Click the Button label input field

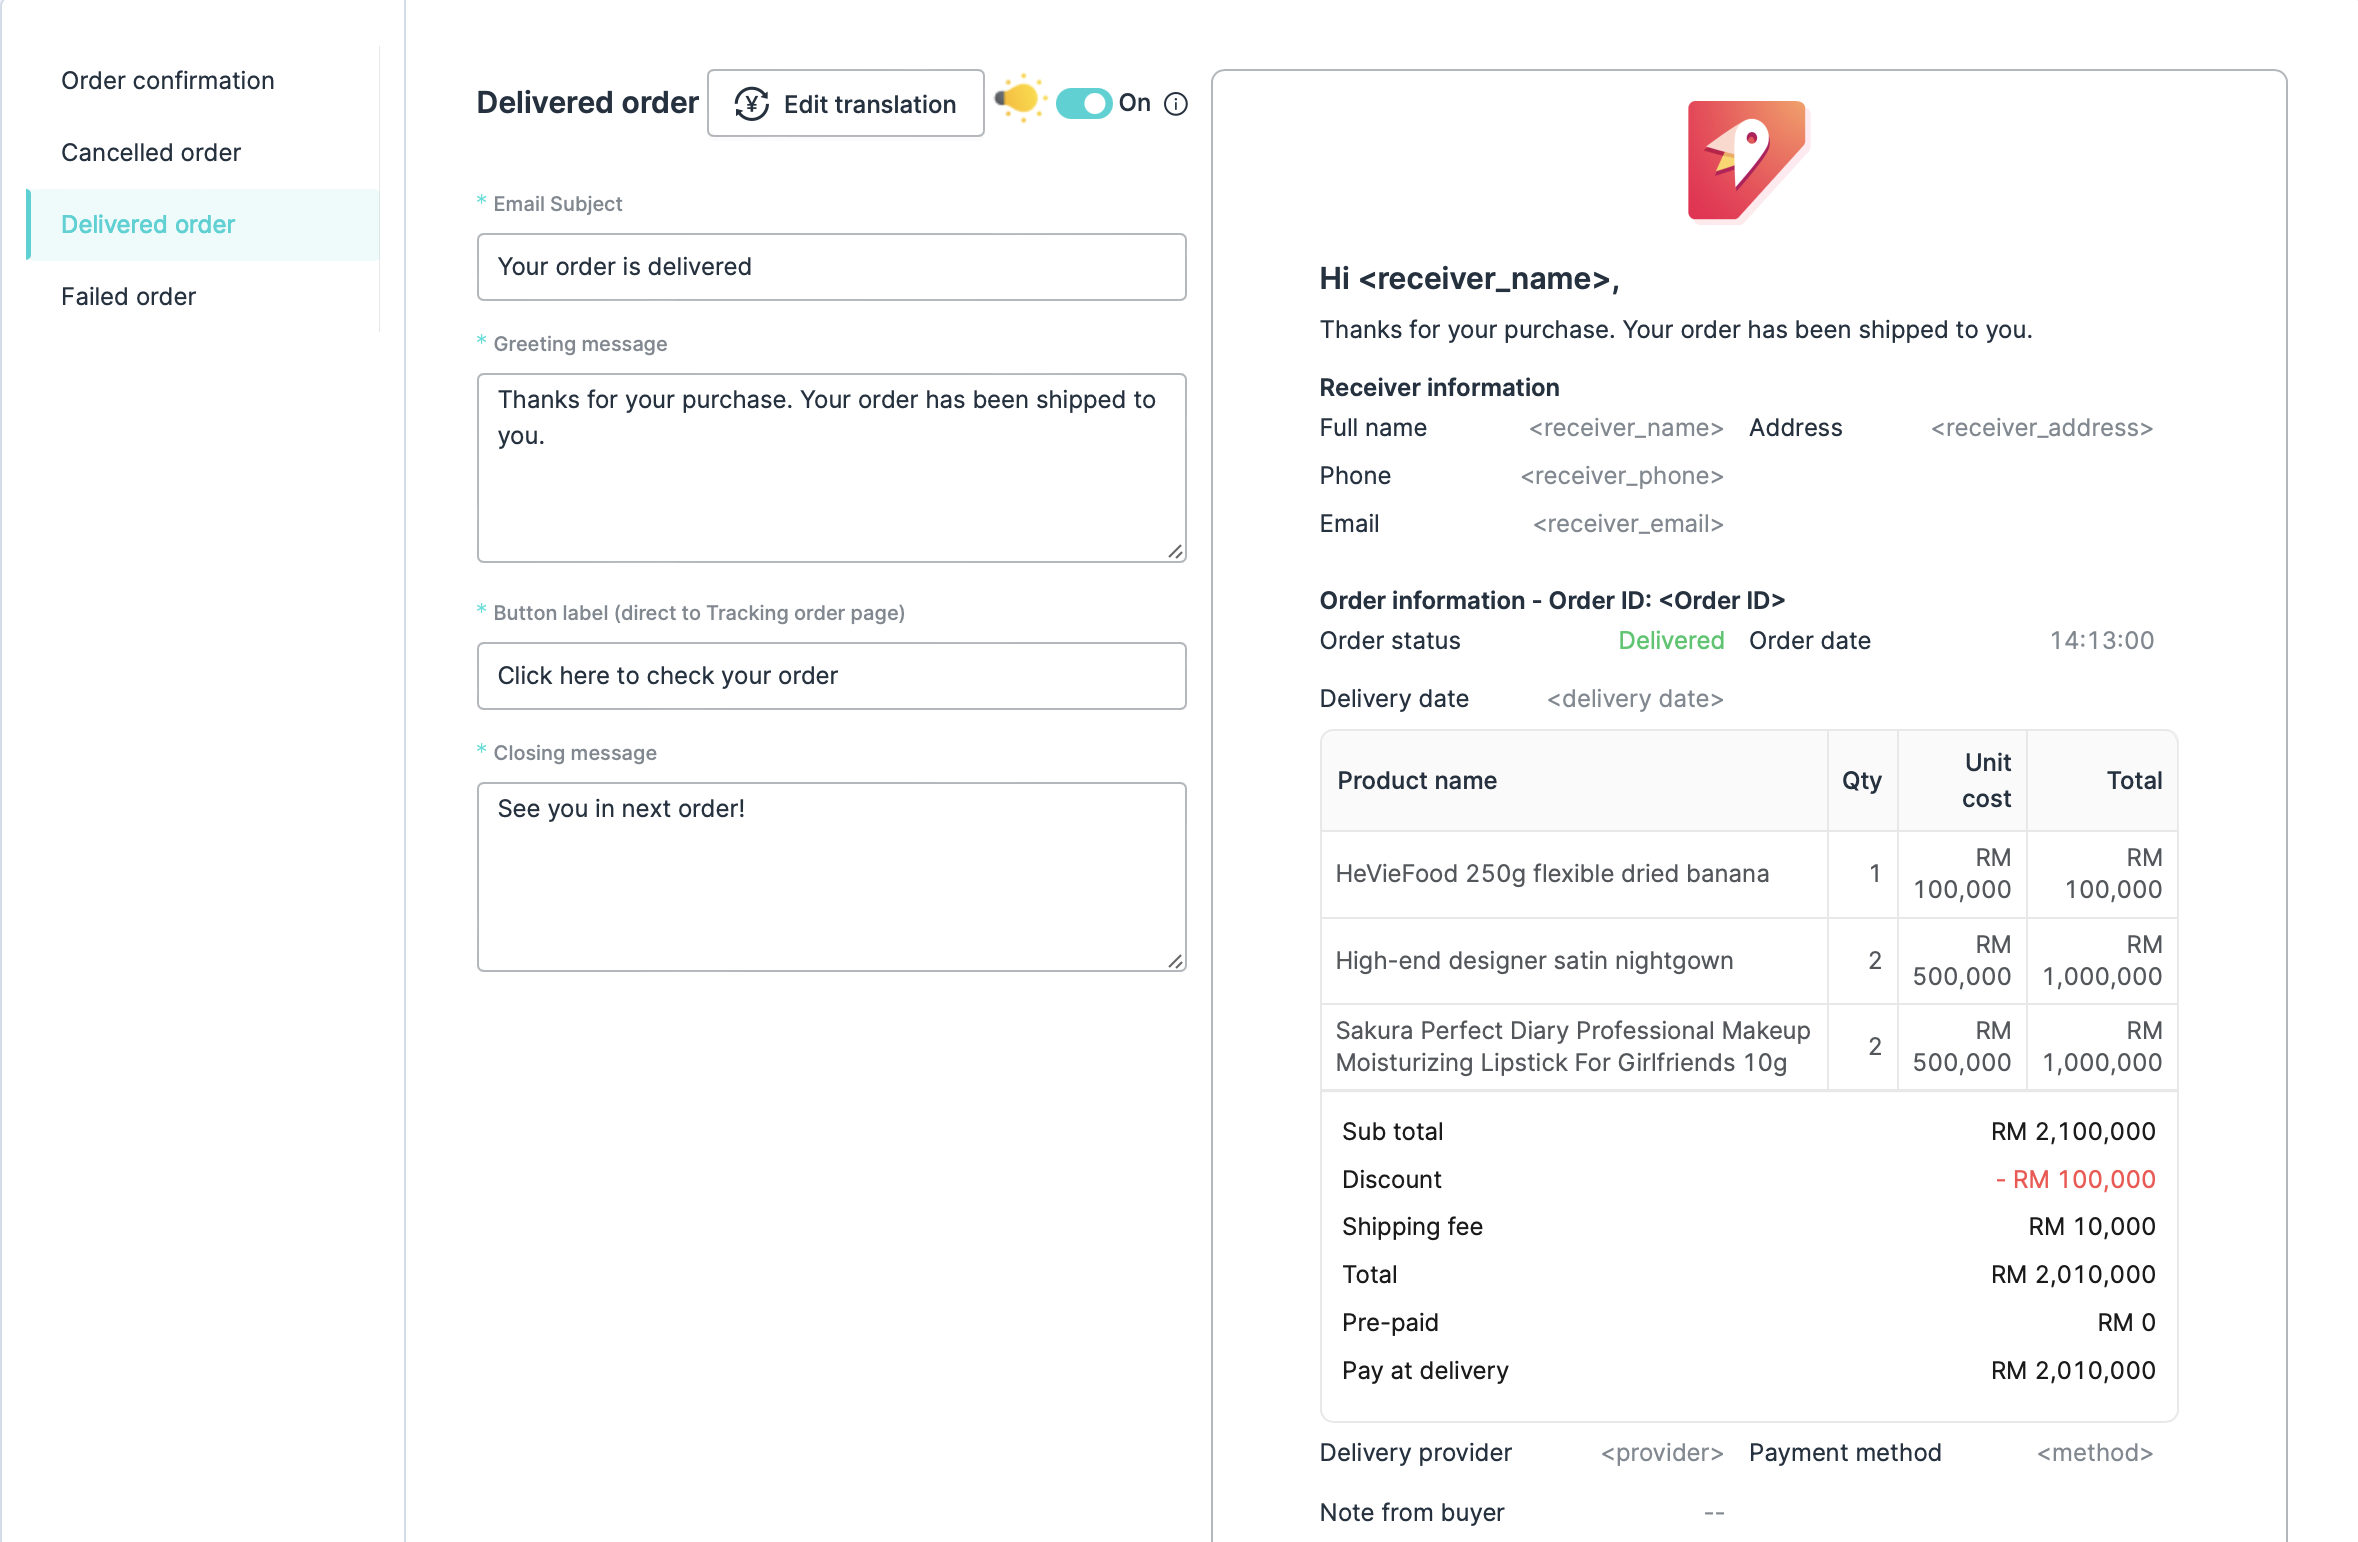point(830,676)
